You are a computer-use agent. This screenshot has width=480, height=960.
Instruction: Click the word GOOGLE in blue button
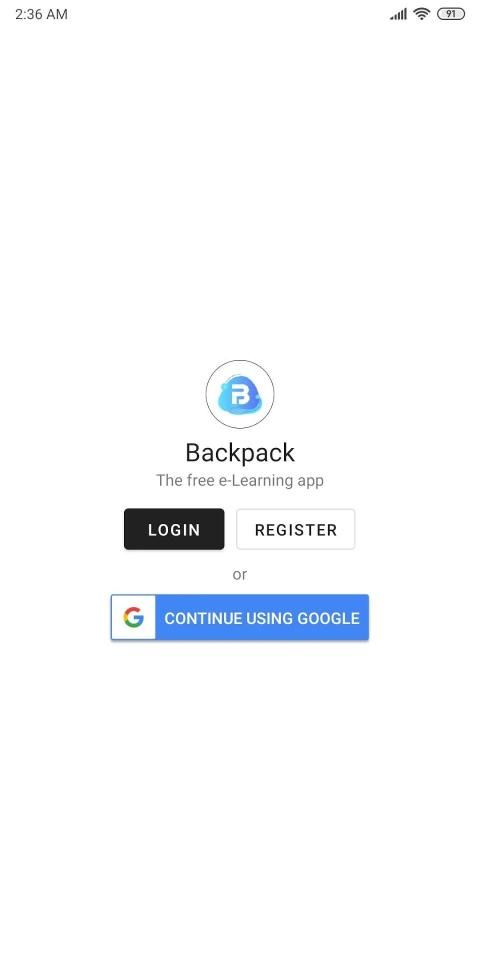click(328, 618)
